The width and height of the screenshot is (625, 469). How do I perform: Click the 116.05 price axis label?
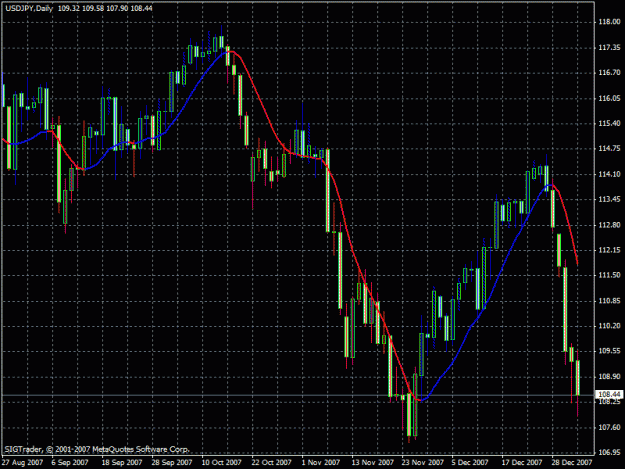tap(609, 98)
